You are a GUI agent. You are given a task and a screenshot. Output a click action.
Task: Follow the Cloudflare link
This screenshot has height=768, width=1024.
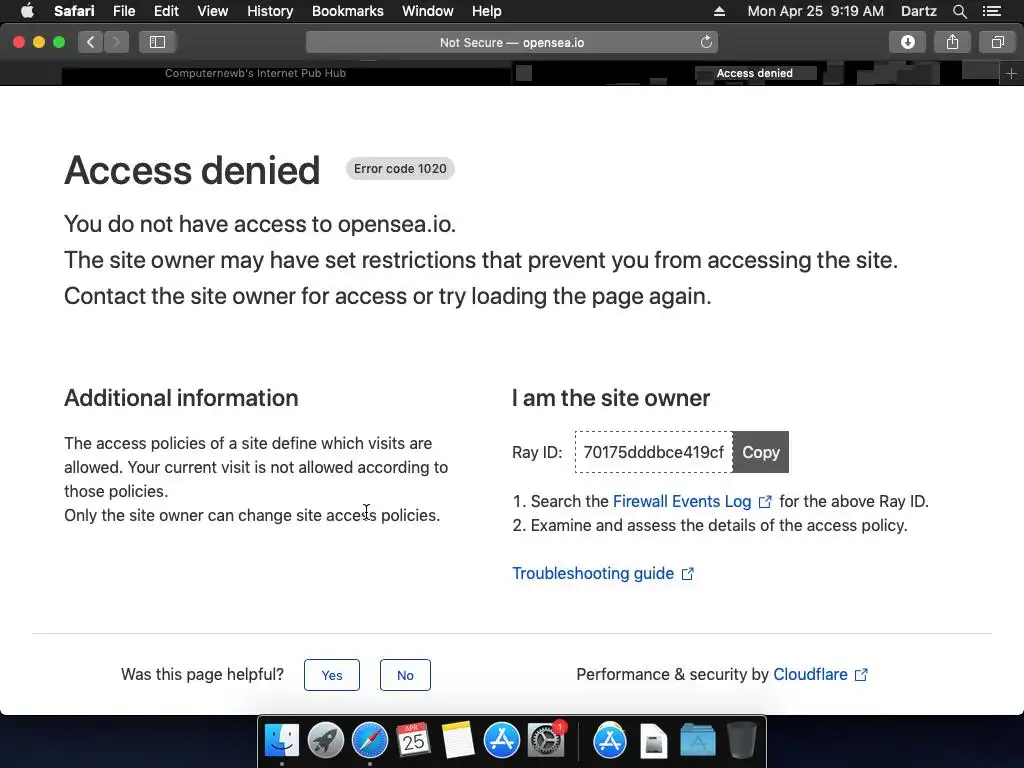coord(810,675)
